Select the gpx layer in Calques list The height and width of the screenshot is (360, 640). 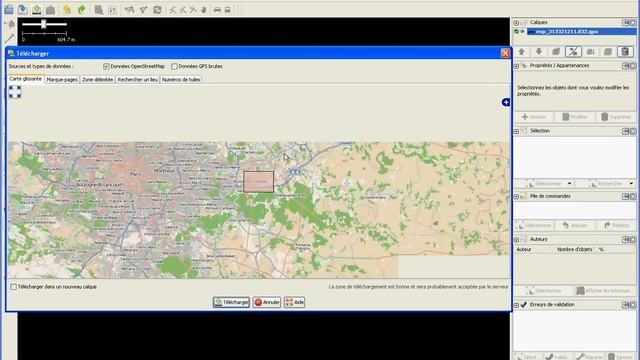click(x=581, y=31)
